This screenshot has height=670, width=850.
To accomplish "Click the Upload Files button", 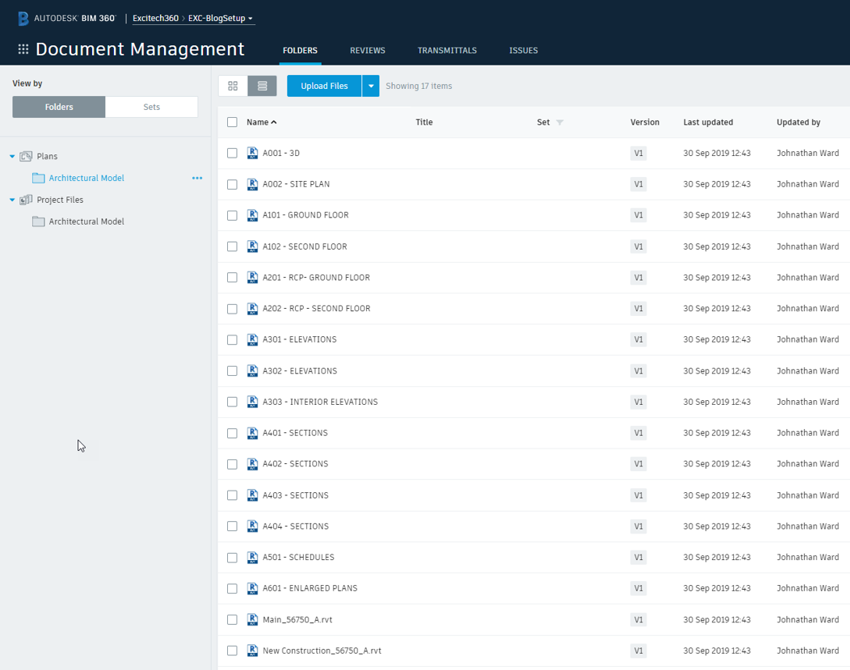I will 324,86.
